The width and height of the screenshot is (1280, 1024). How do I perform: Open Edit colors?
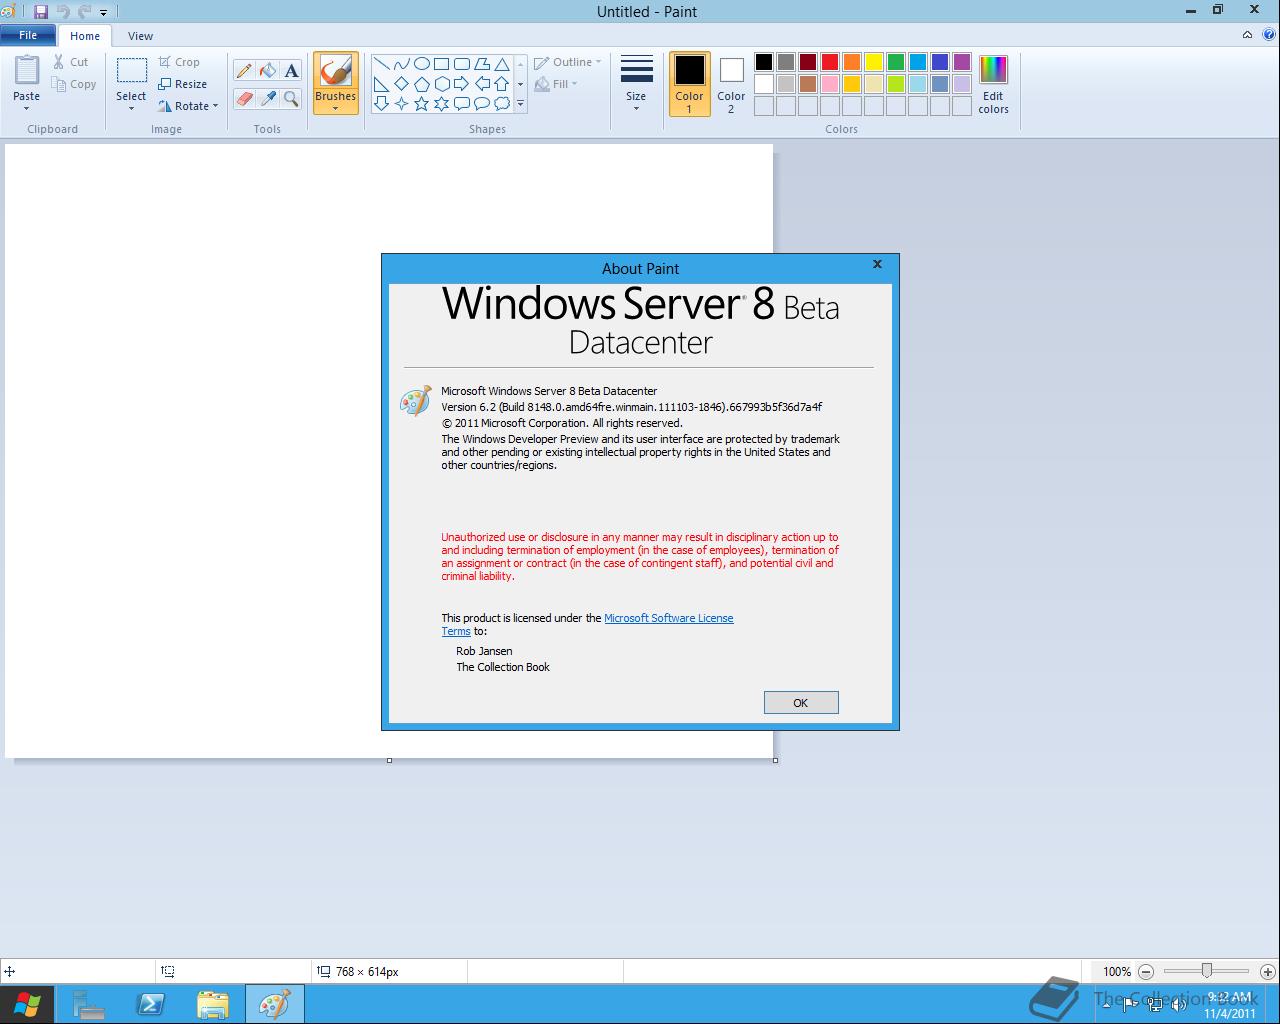click(x=993, y=85)
